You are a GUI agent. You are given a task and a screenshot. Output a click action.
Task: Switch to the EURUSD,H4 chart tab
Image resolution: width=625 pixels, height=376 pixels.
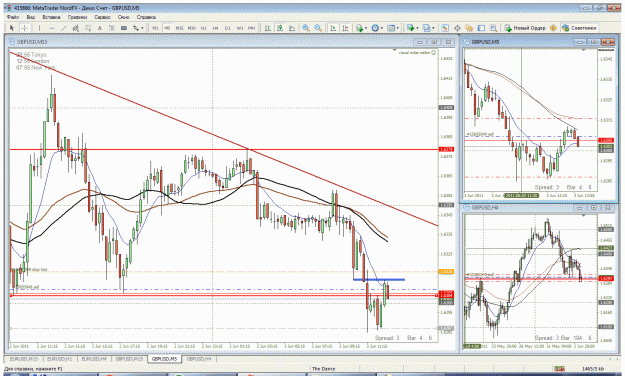click(x=94, y=359)
